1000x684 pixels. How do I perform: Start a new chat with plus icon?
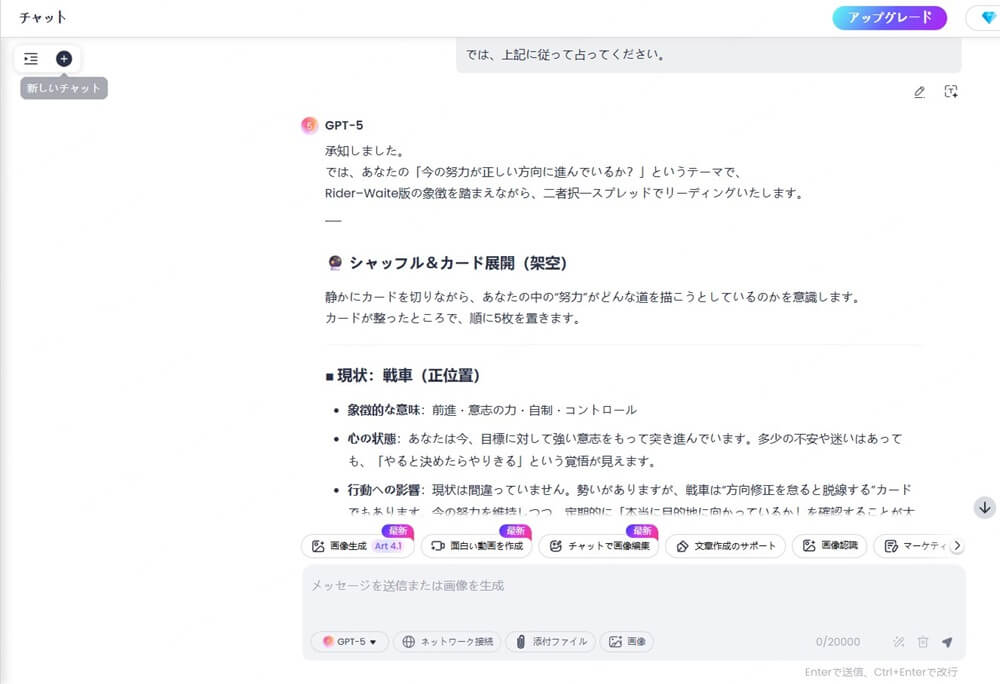coord(64,59)
